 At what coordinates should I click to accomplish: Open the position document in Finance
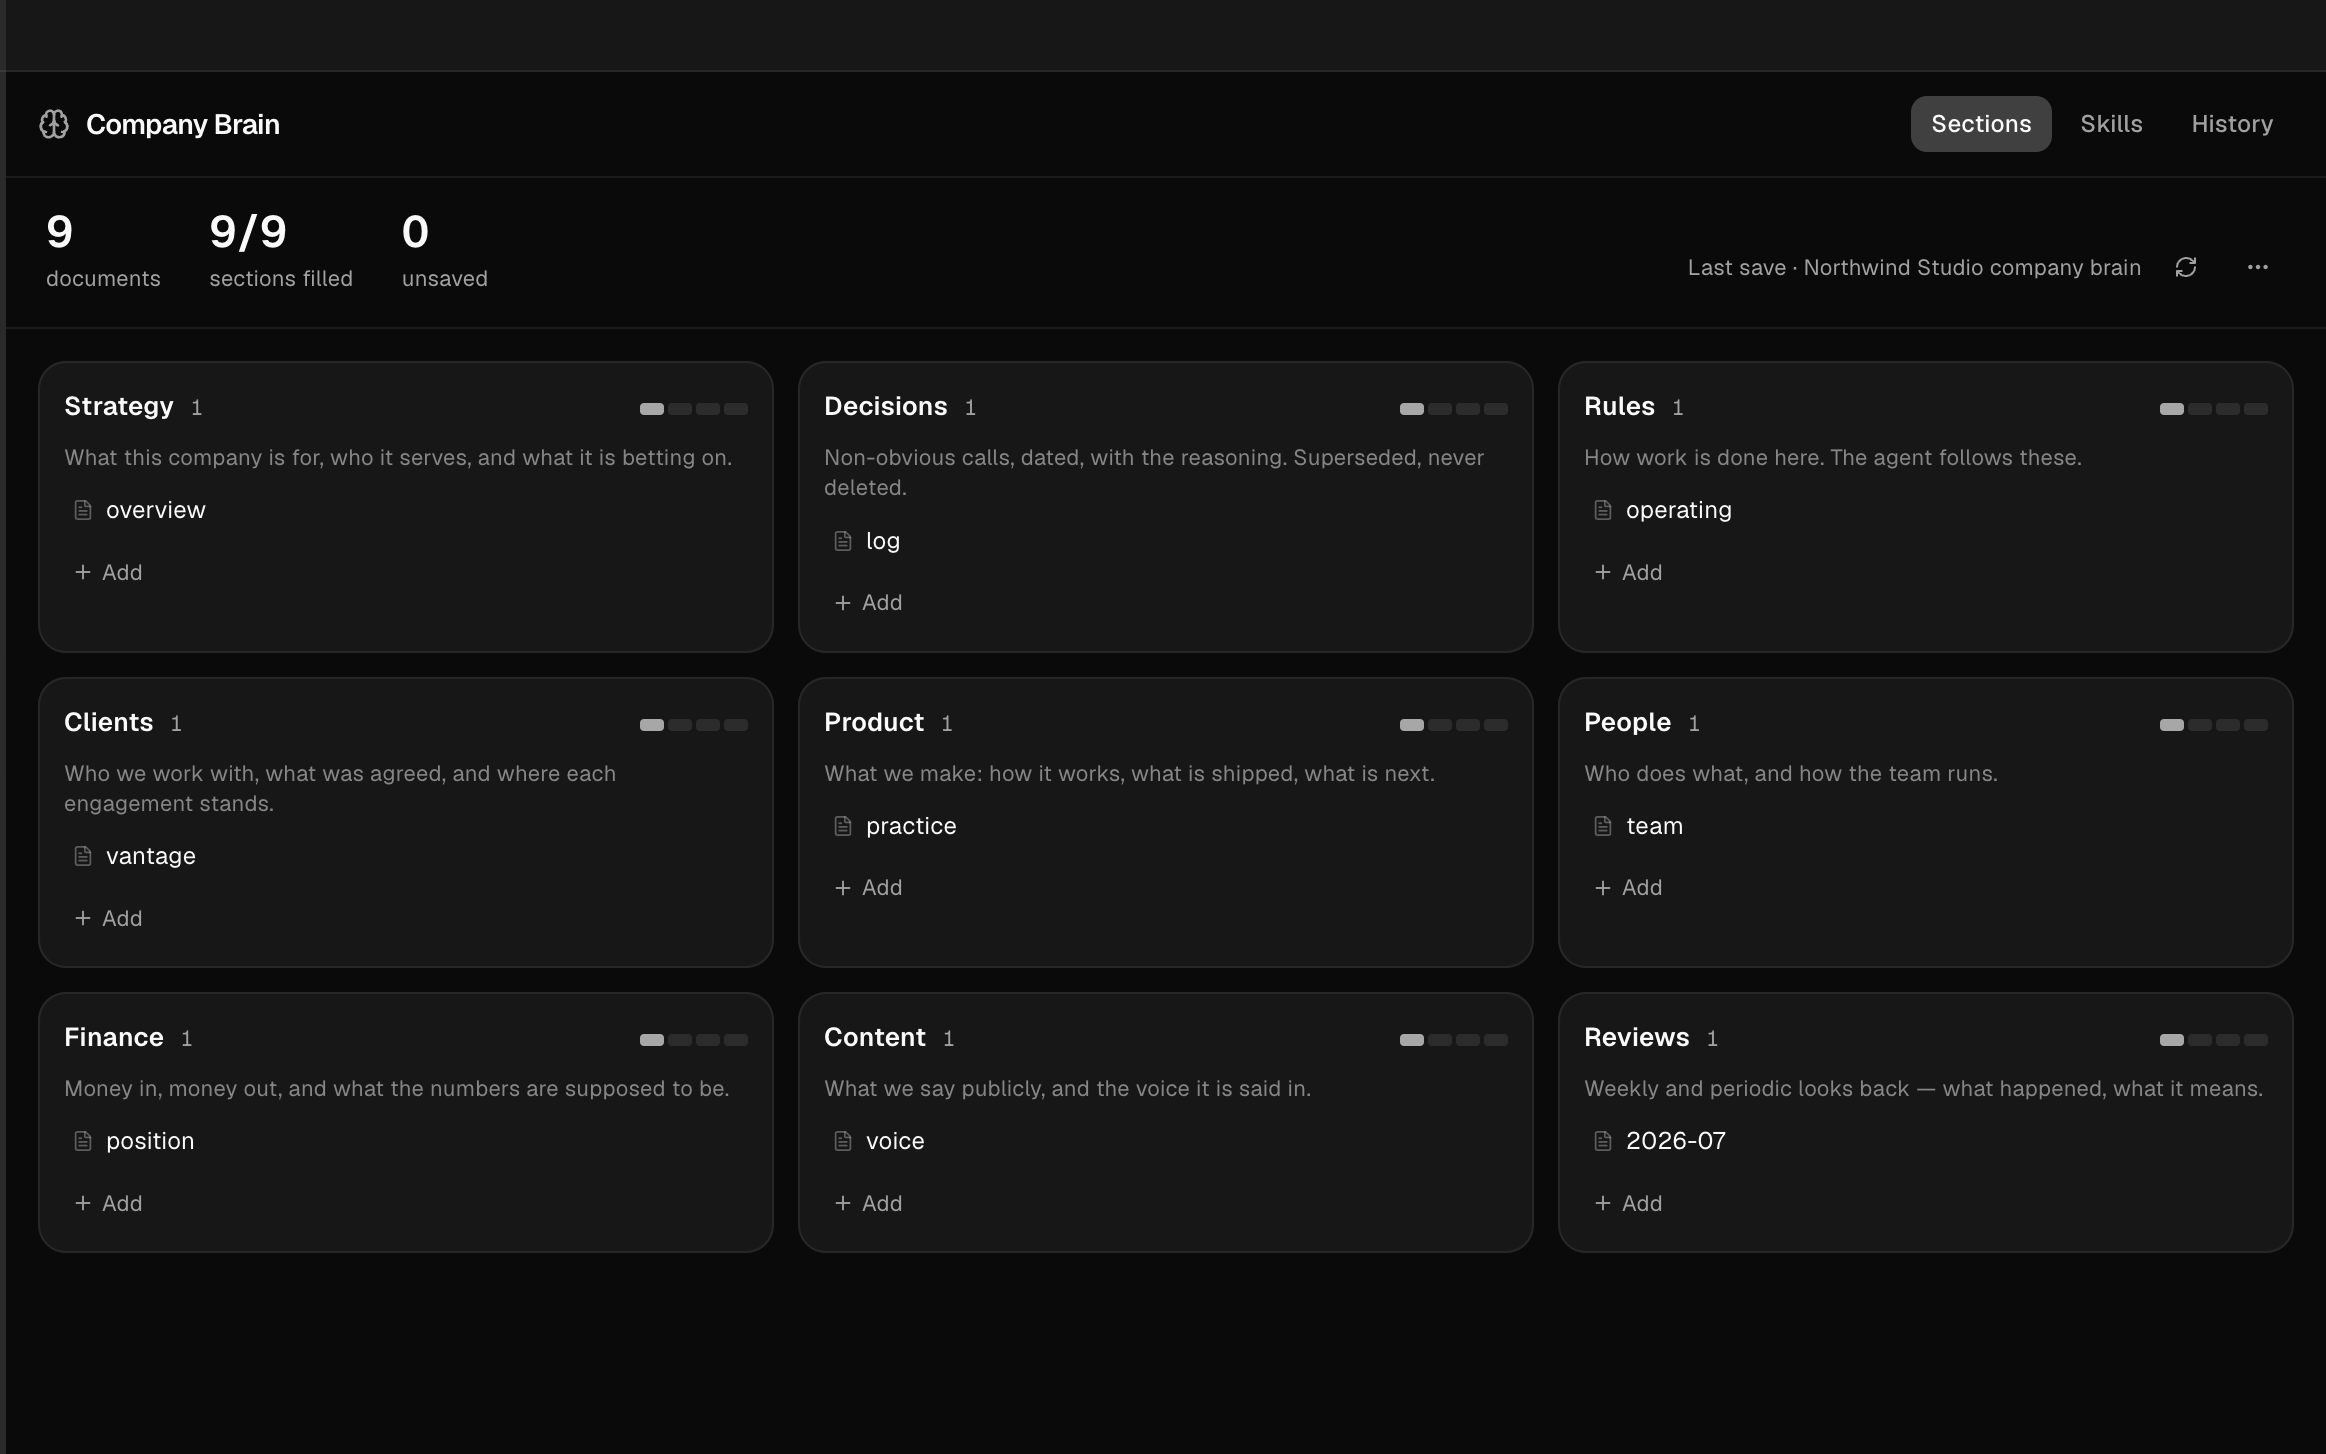coord(150,1141)
